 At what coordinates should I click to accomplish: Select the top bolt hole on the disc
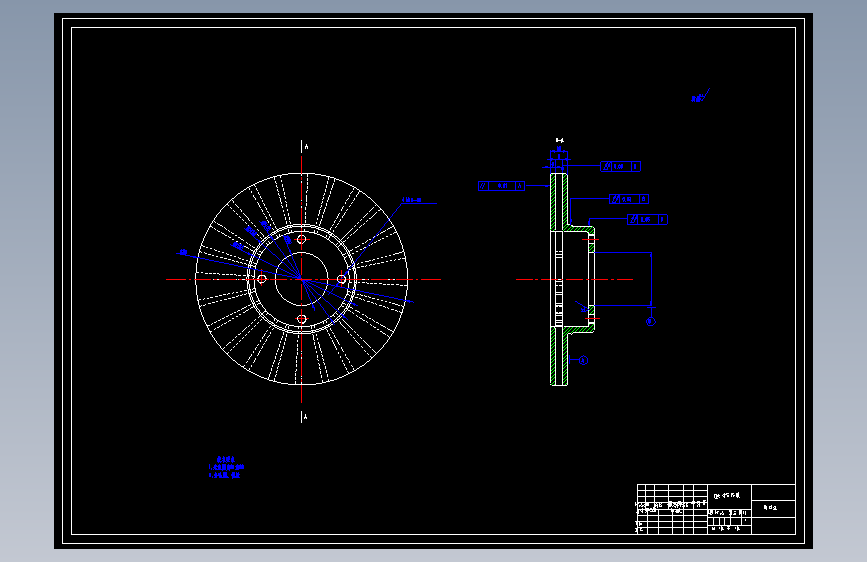(x=301, y=240)
